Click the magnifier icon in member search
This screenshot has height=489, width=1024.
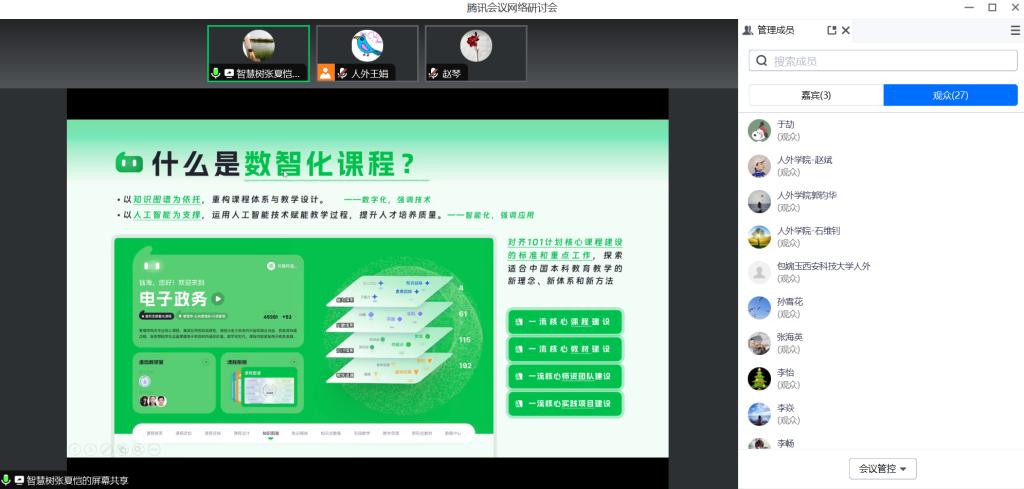[762, 61]
